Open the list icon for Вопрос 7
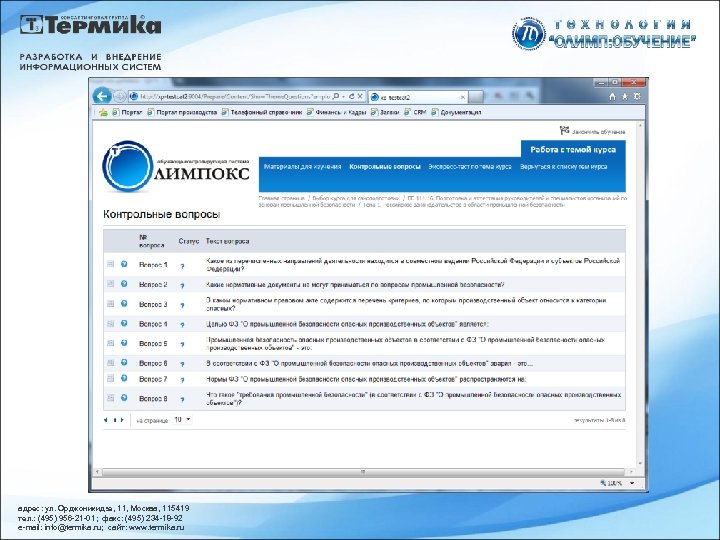The image size is (720, 540). [x=110, y=378]
